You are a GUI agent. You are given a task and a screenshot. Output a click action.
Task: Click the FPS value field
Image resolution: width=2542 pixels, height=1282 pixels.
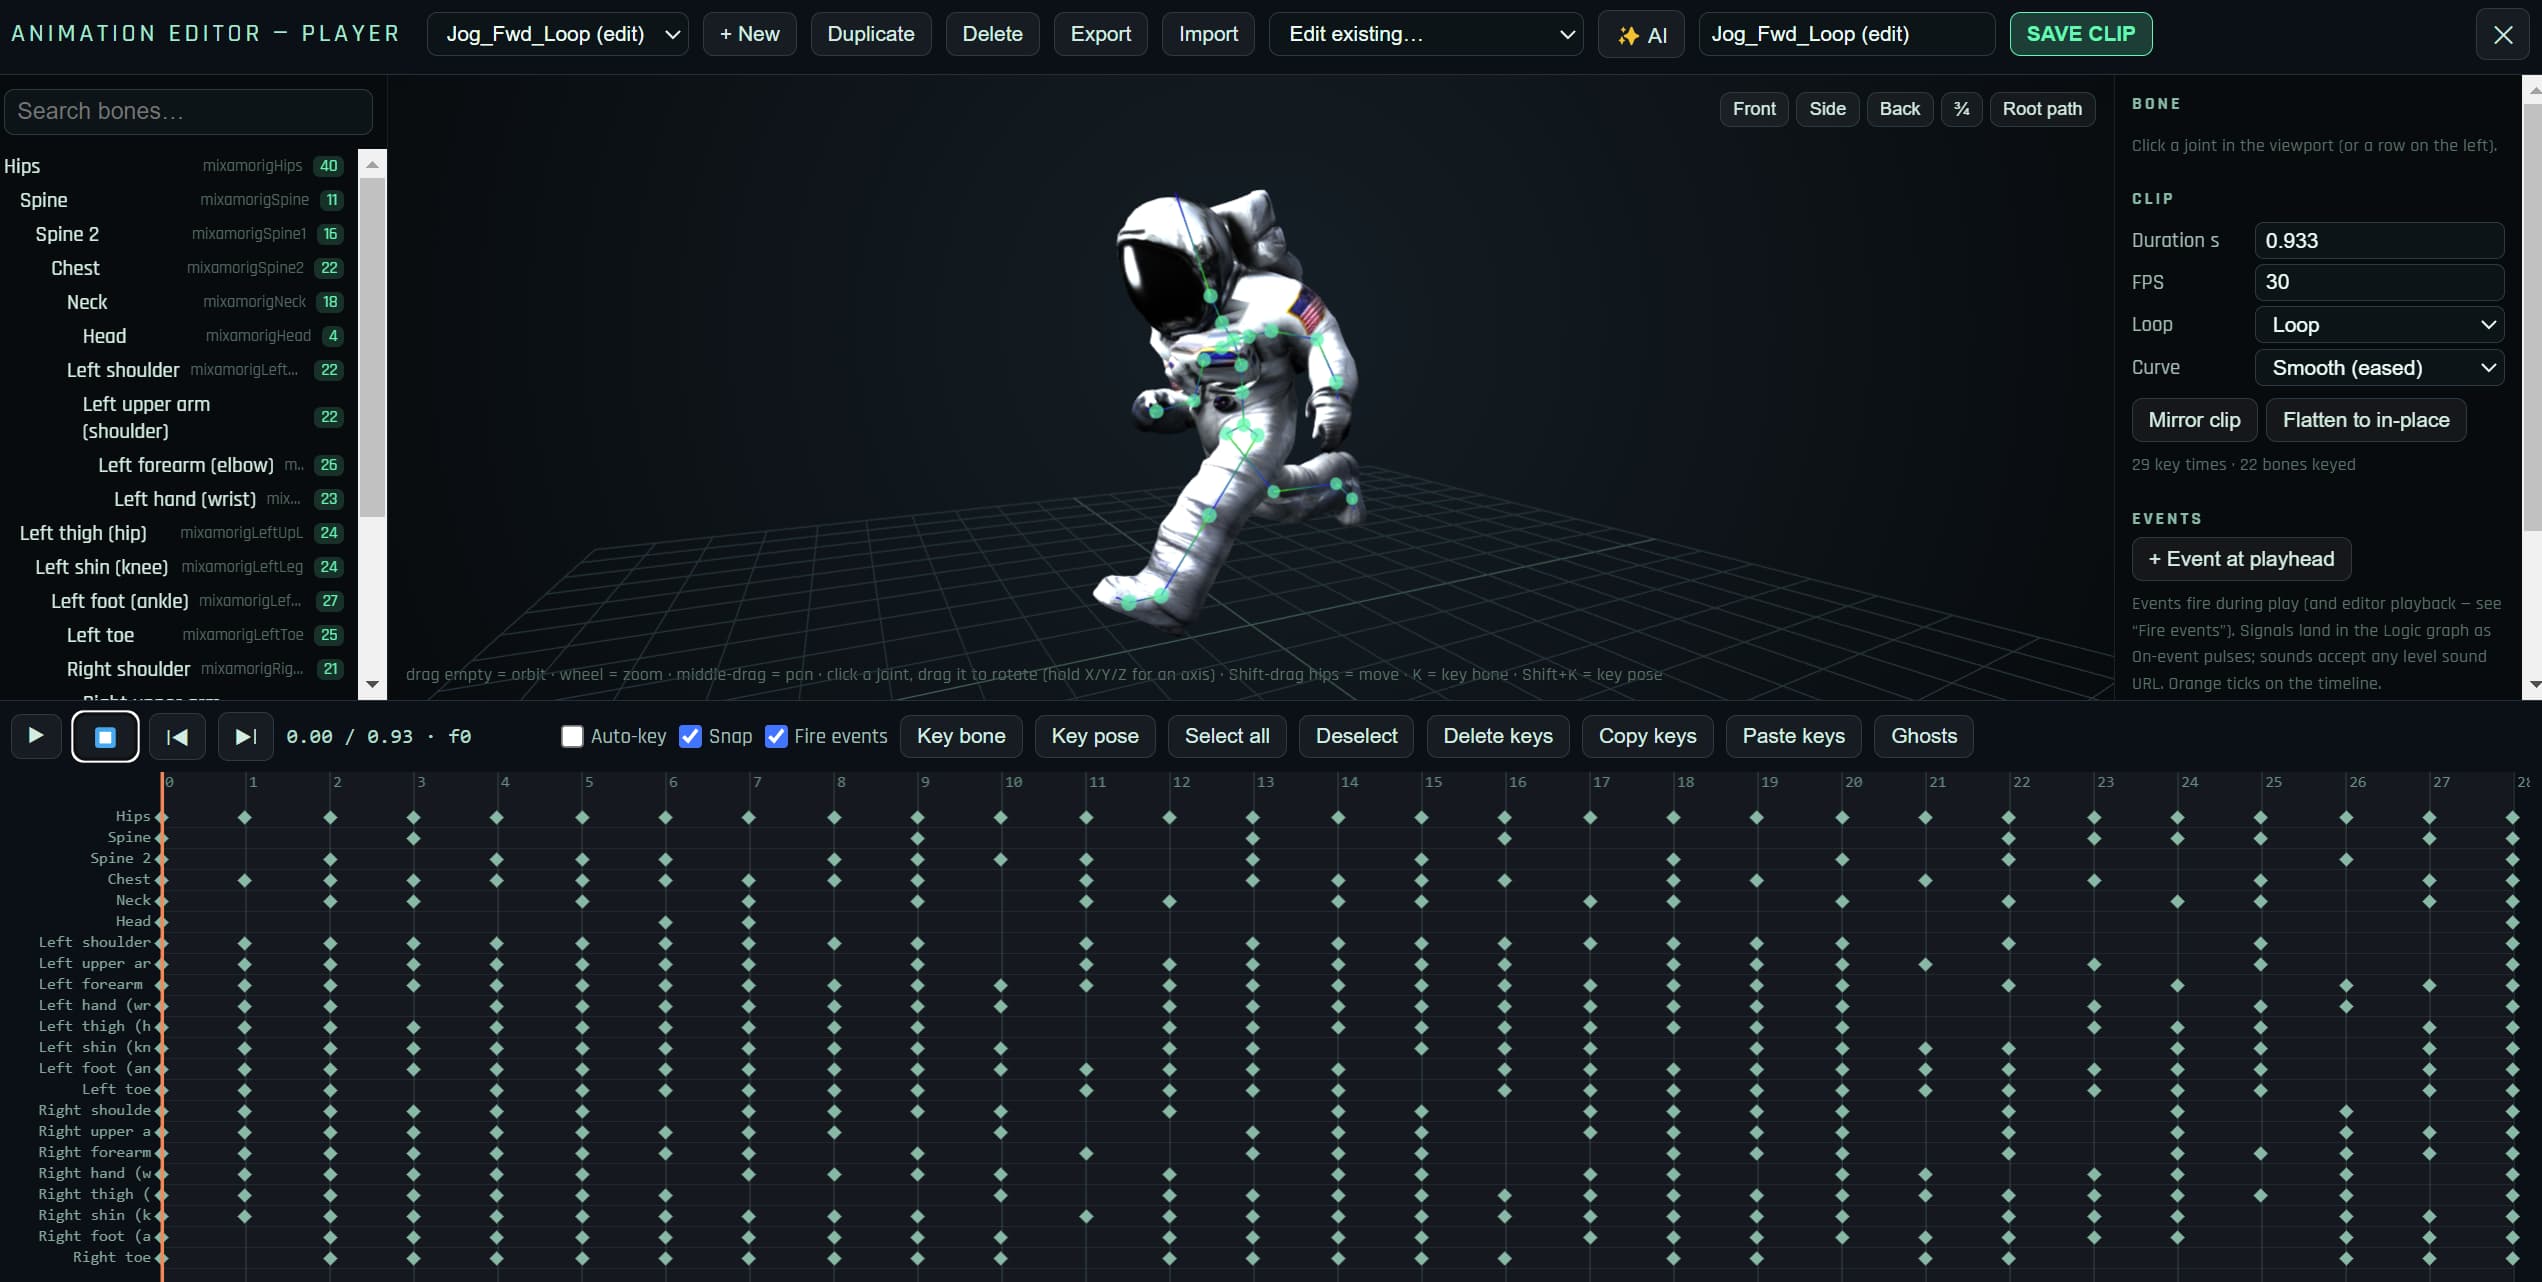2379,282
